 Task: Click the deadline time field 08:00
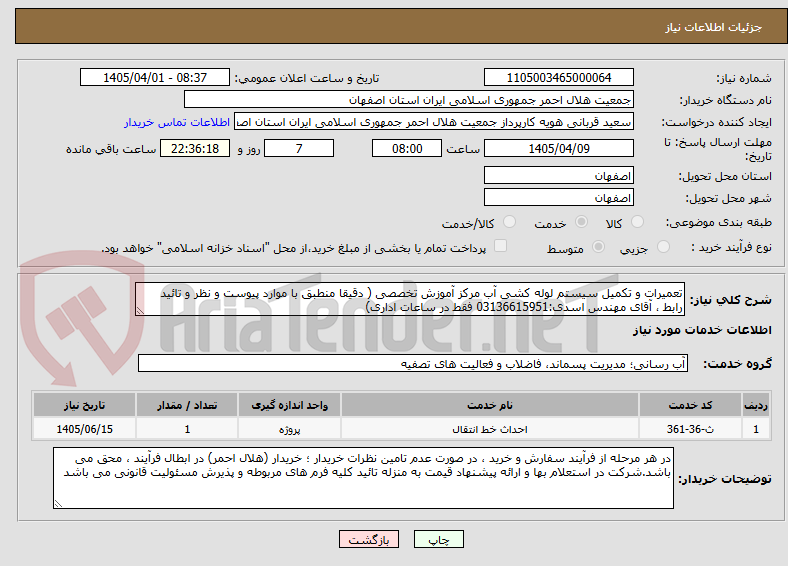tap(407, 148)
